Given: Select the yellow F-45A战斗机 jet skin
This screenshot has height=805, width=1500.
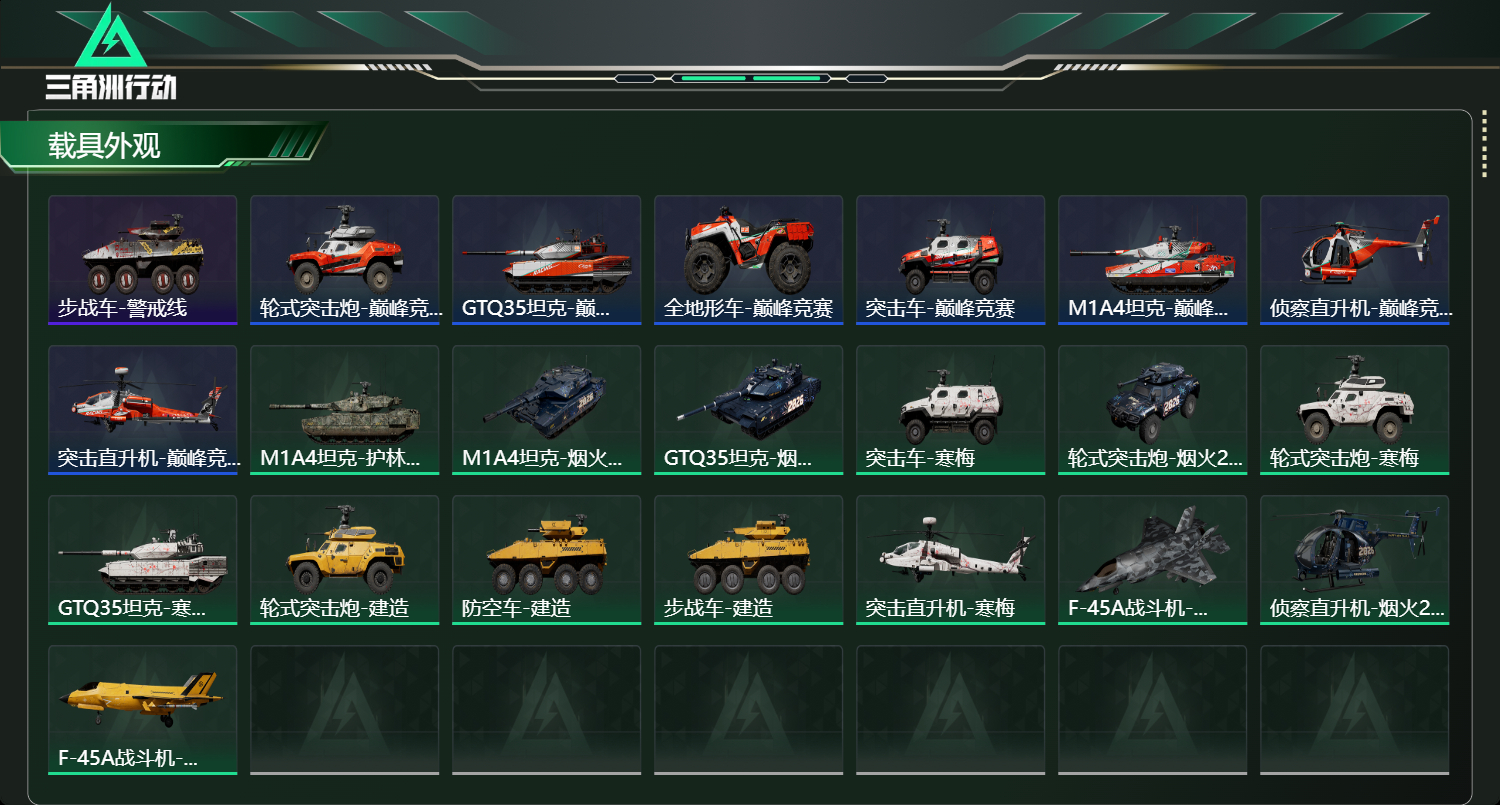Looking at the screenshot, I should (x=143, y=710).
